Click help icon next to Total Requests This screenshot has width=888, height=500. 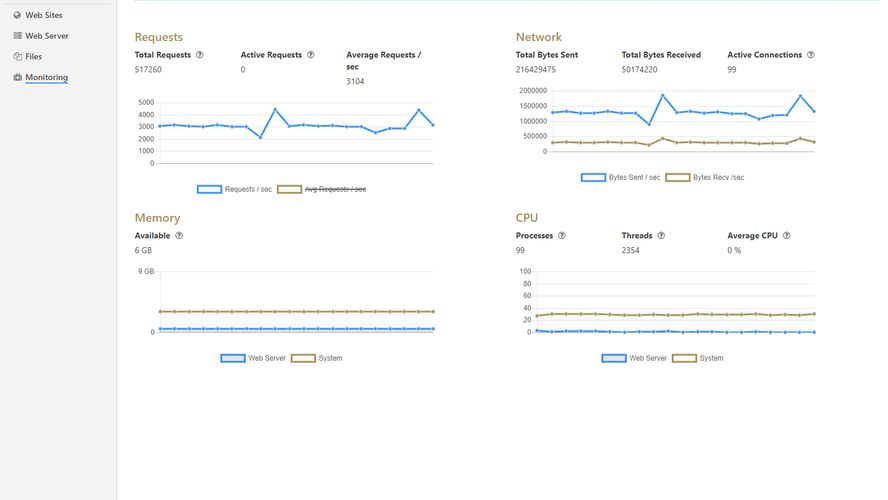[200, 55]
